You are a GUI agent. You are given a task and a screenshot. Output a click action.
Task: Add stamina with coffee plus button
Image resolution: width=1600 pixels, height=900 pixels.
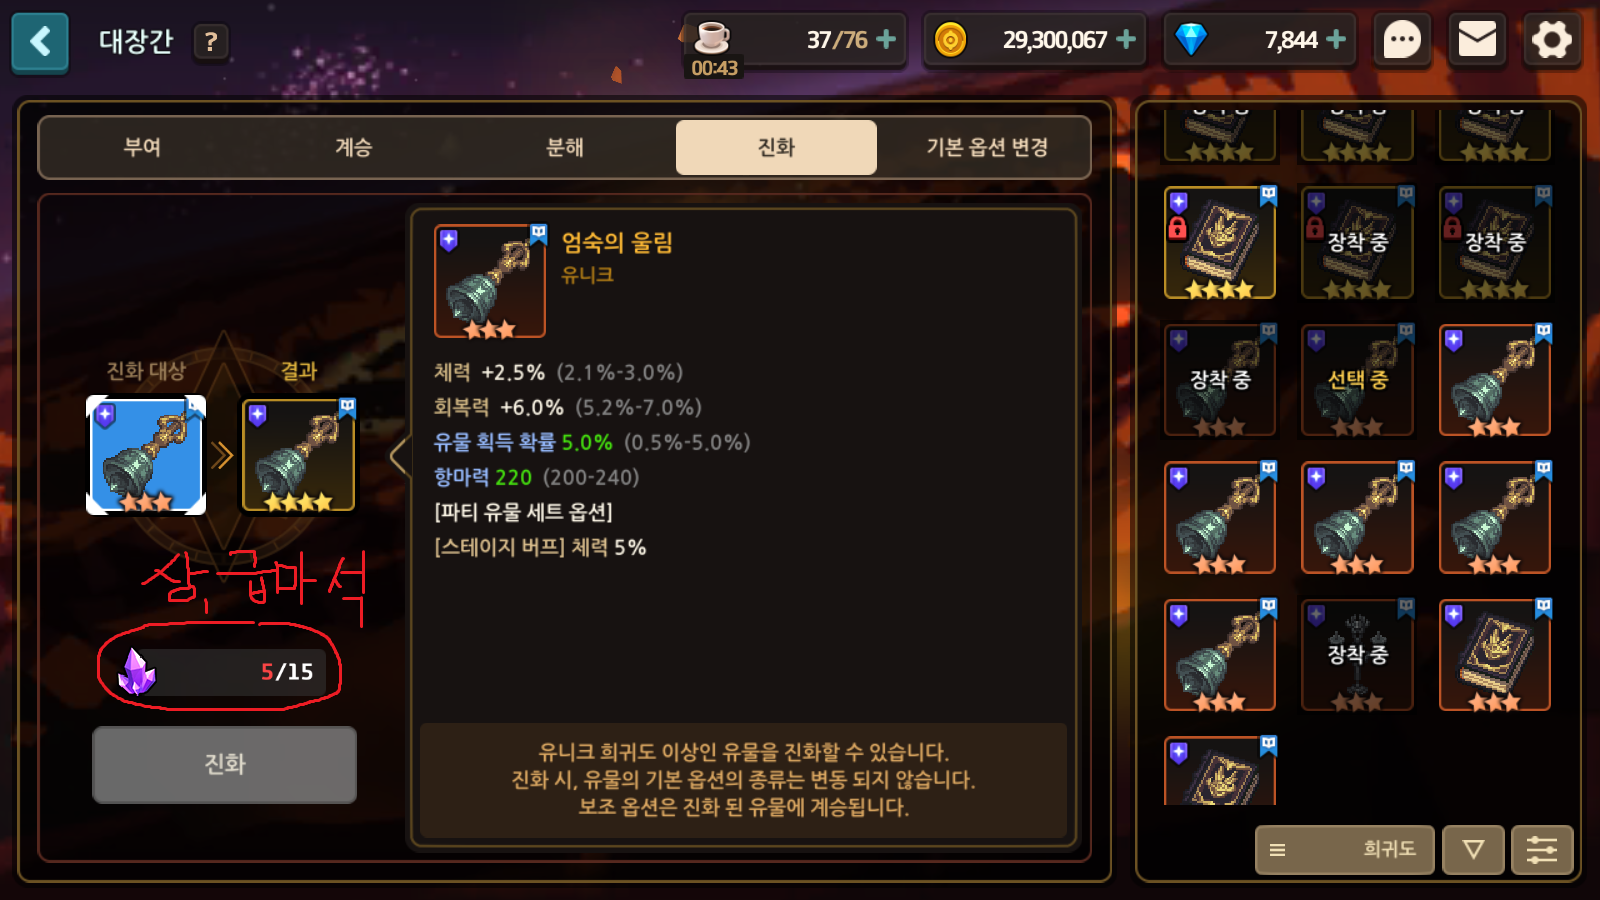click(x=885, y=39)
